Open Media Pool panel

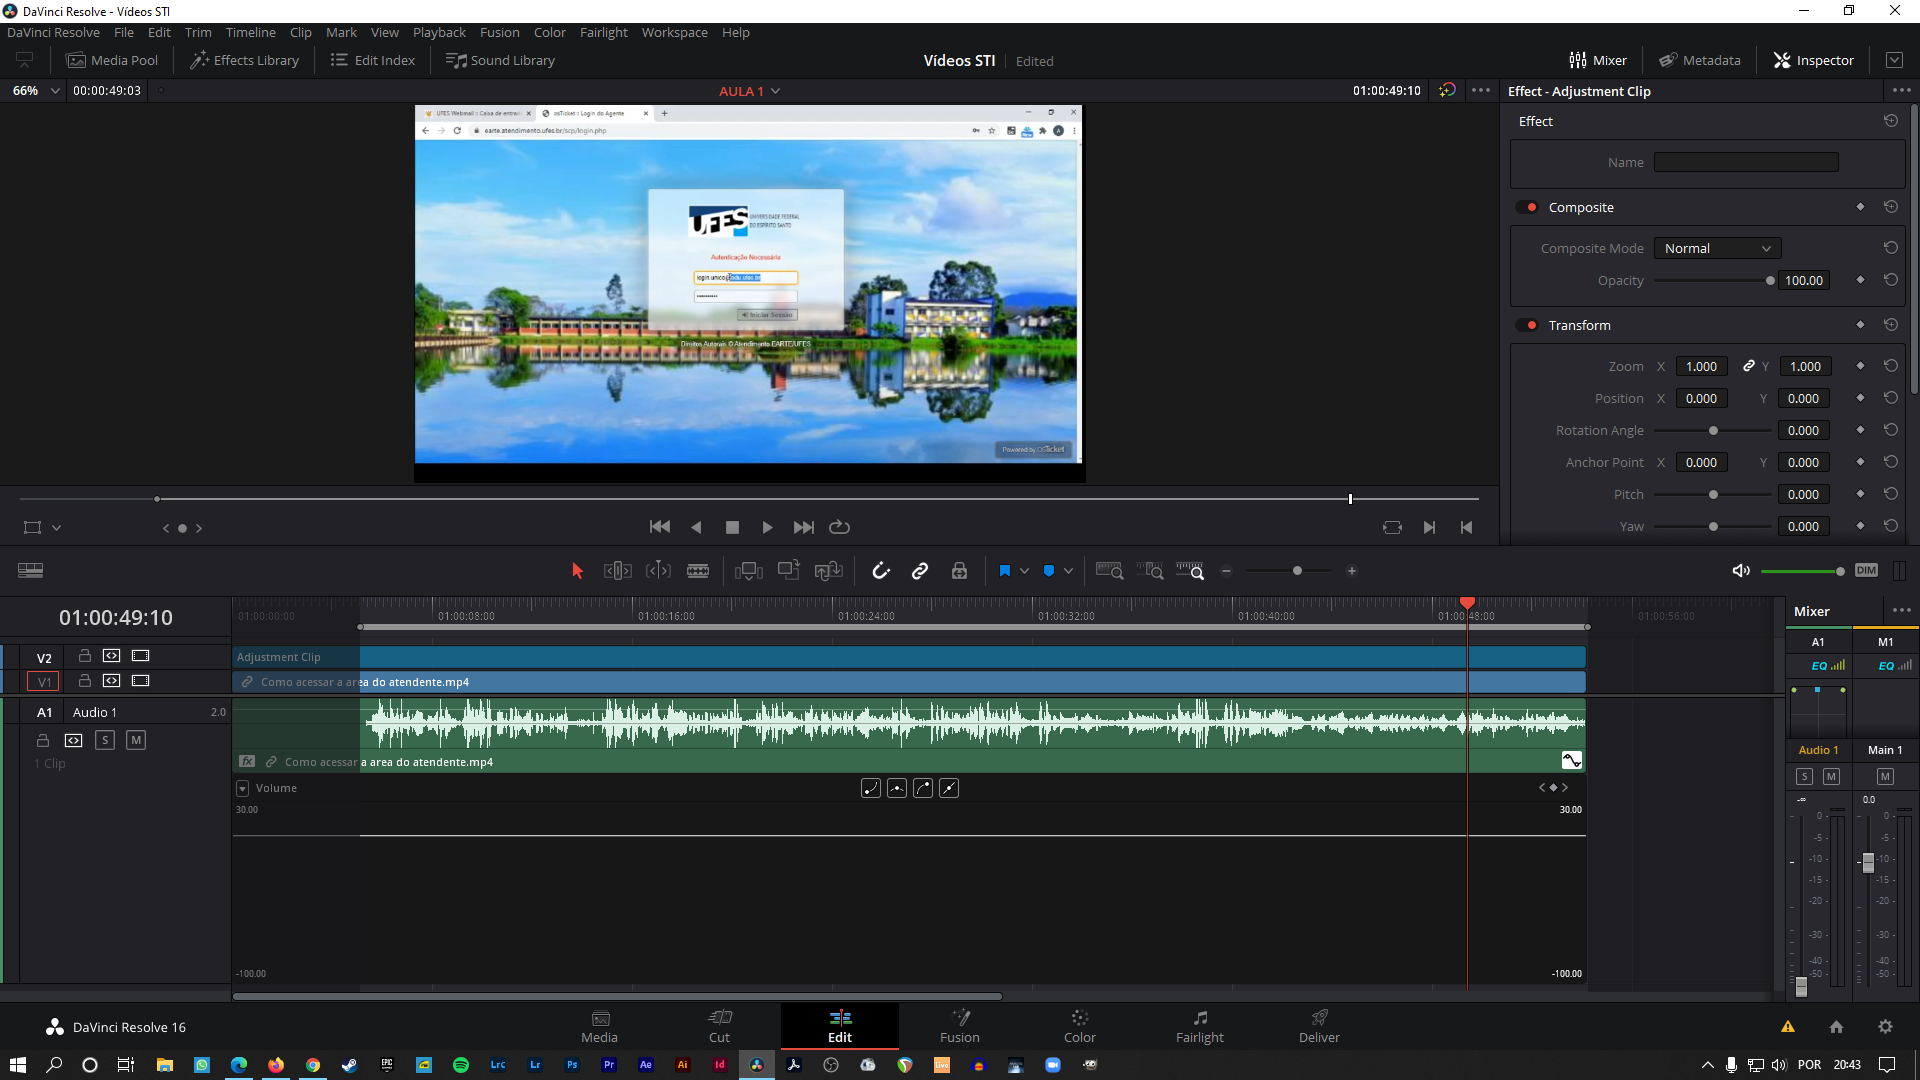tap(112, 60)
